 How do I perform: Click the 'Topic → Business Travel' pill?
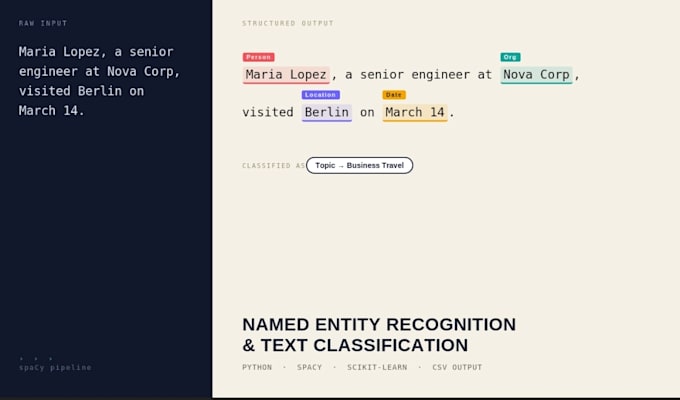tap(360, 165)
